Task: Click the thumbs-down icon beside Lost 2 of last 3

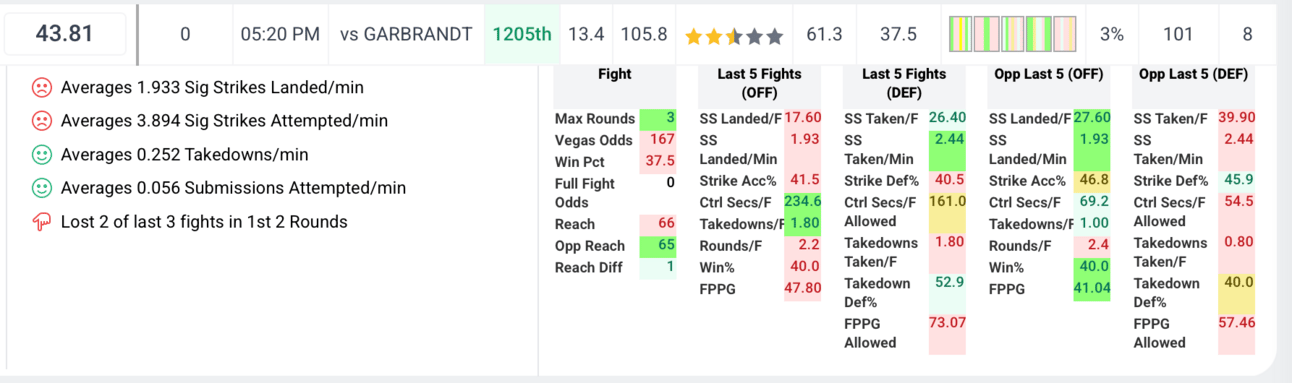Action: [42, 222]
